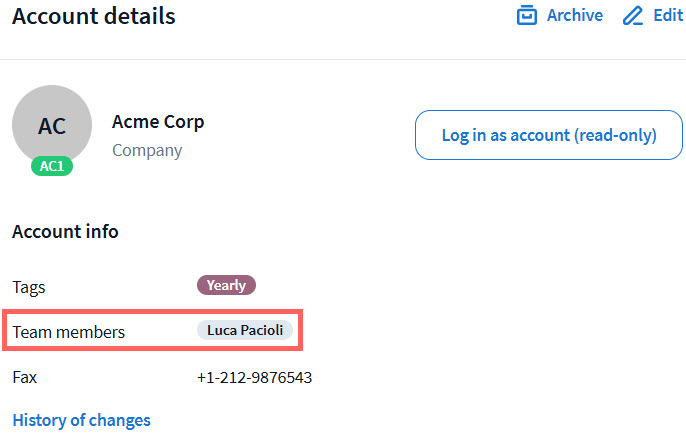Click the Account details page title
The height and width of the screenshot is (435, 686).
click(94, 17)
